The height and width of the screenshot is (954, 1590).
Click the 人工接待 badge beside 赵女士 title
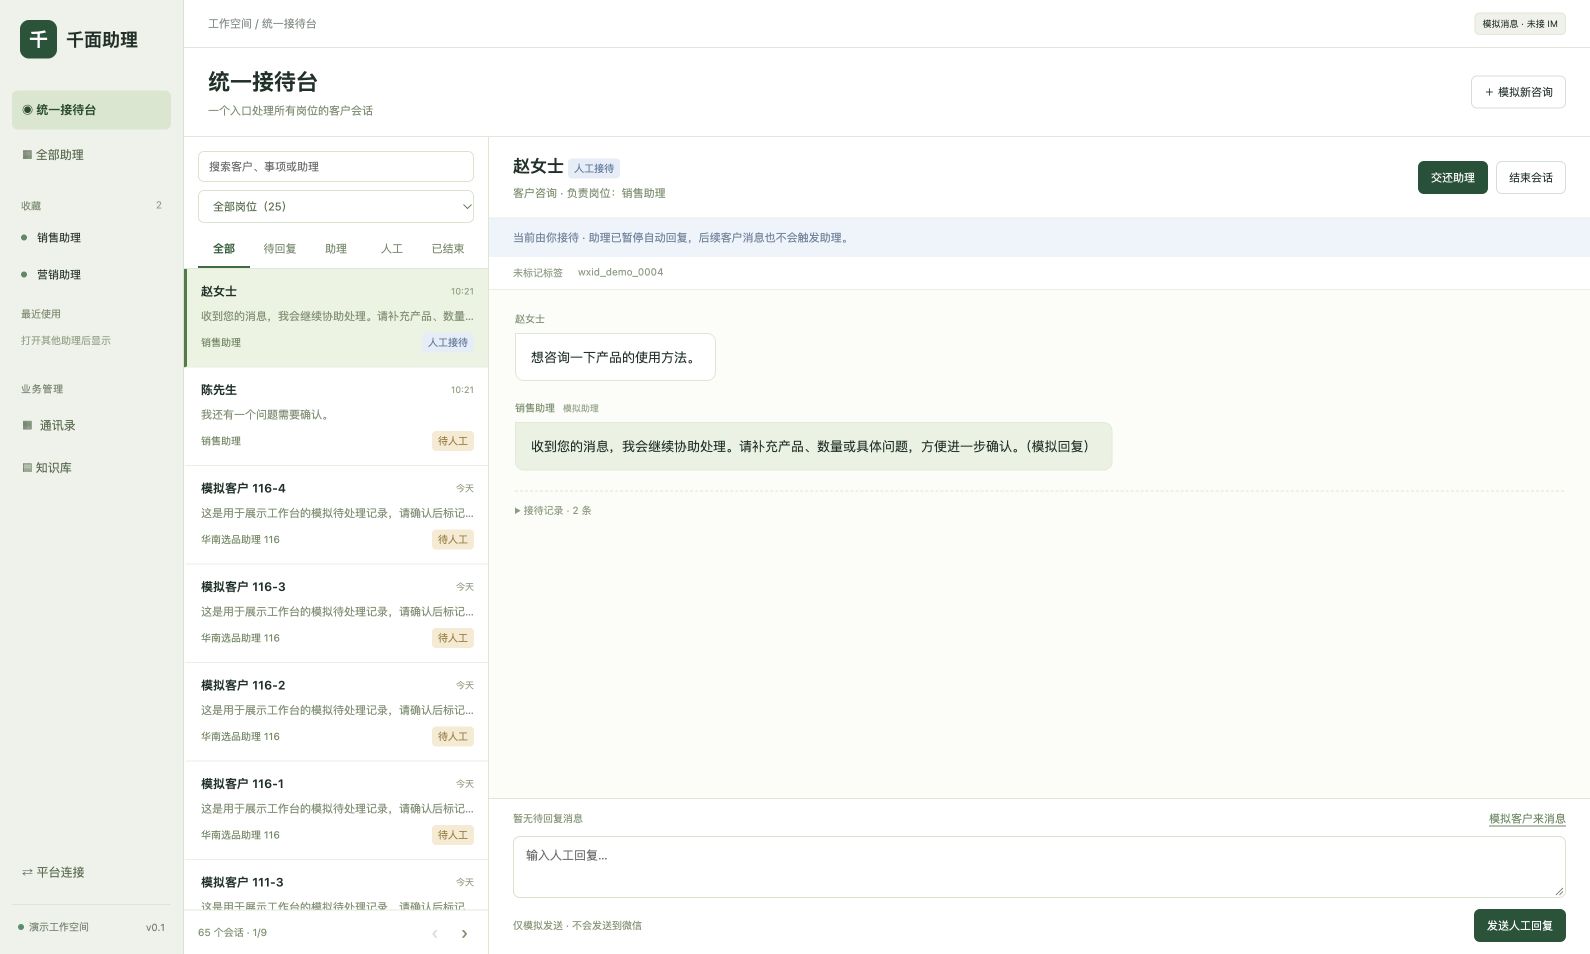(594, 169)
